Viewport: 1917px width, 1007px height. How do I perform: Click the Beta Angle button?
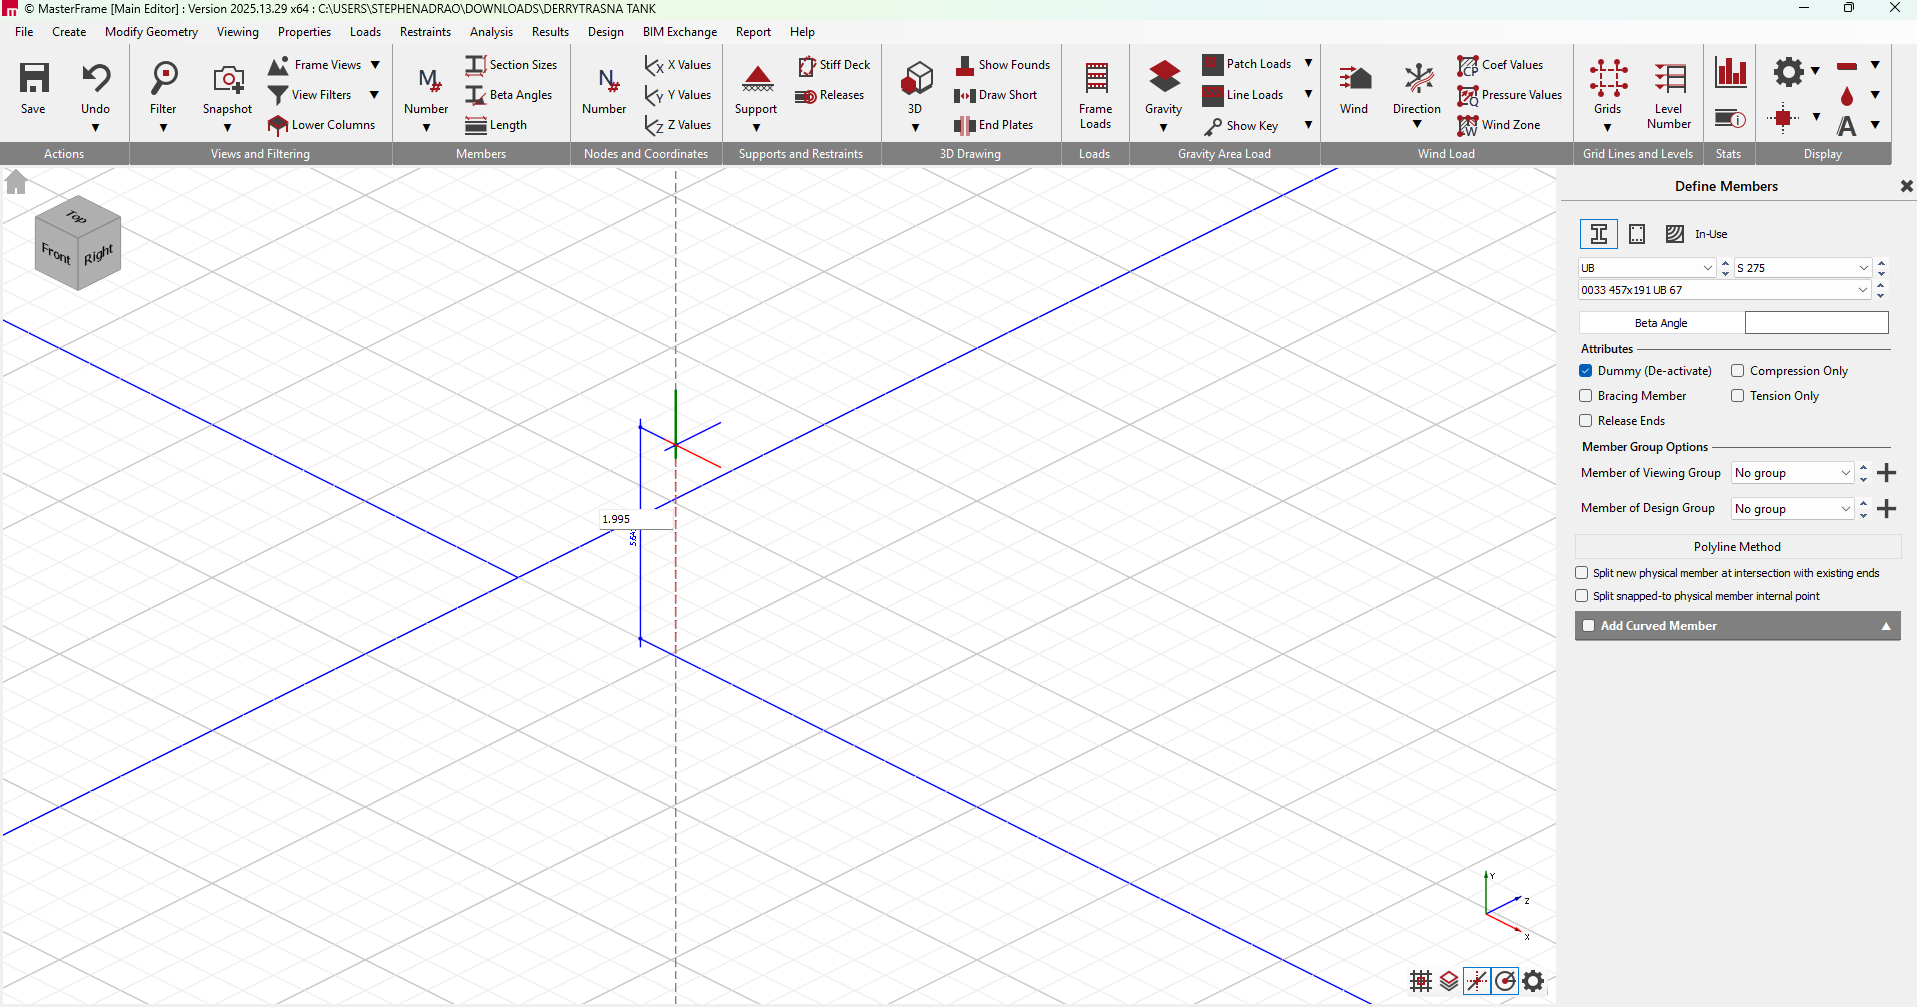1660,323
